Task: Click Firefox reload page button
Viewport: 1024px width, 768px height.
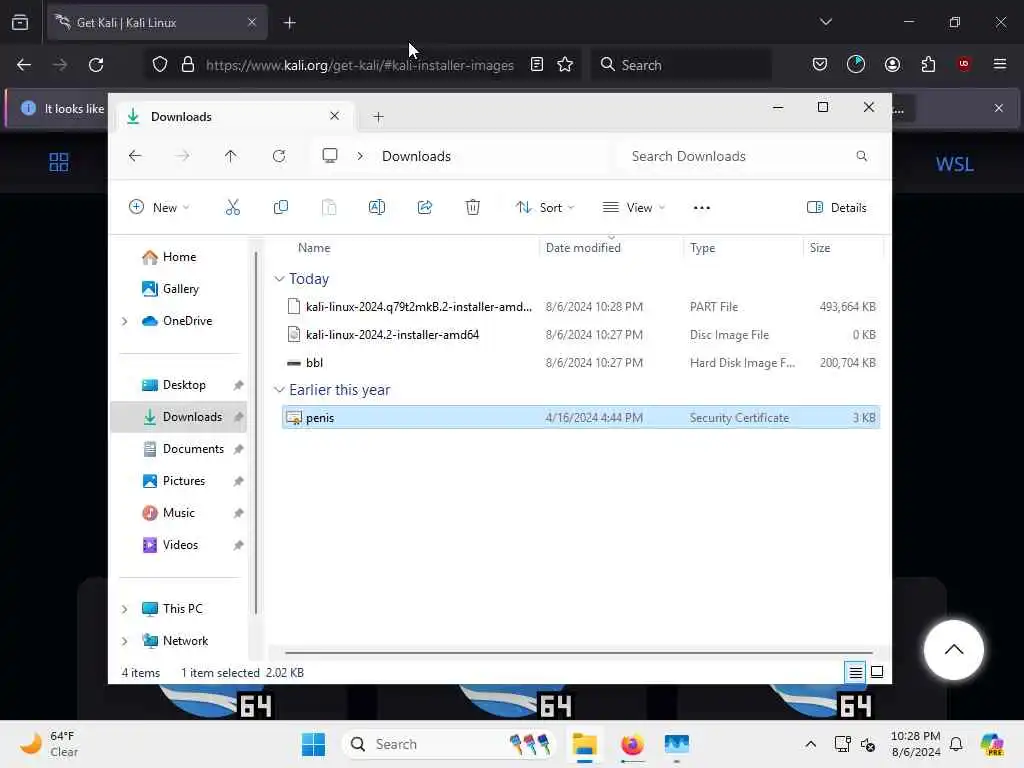Action: click(96, 65)
